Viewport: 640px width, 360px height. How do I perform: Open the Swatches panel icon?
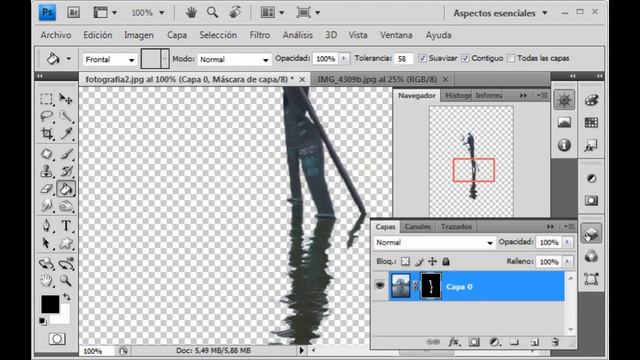pos(591,122)
